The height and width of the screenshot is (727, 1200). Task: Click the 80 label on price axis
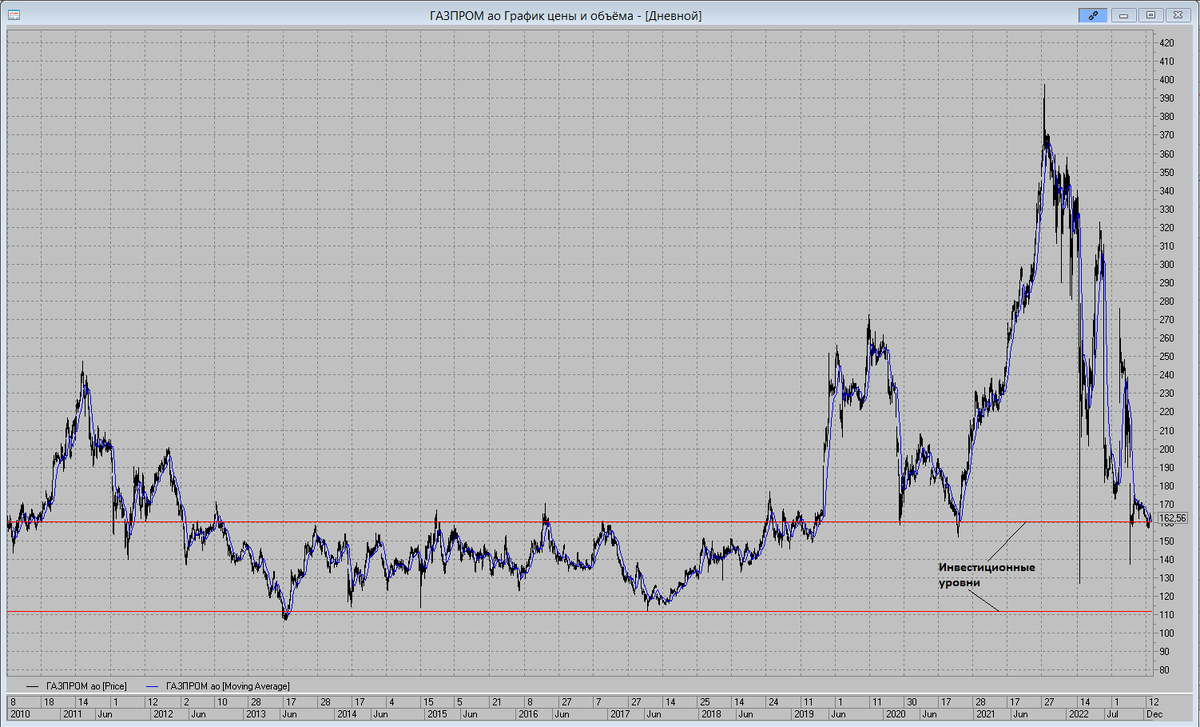(1166, 670)
